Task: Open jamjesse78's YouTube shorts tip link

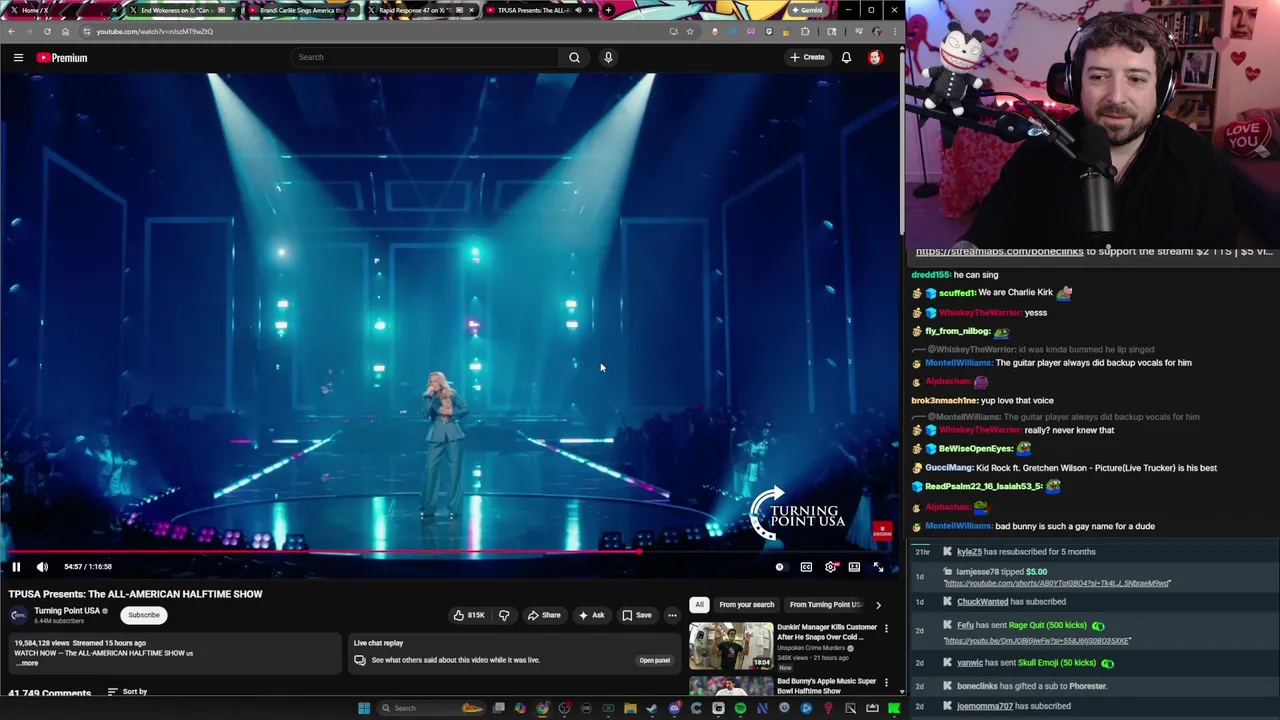Action: (1056, 583)
